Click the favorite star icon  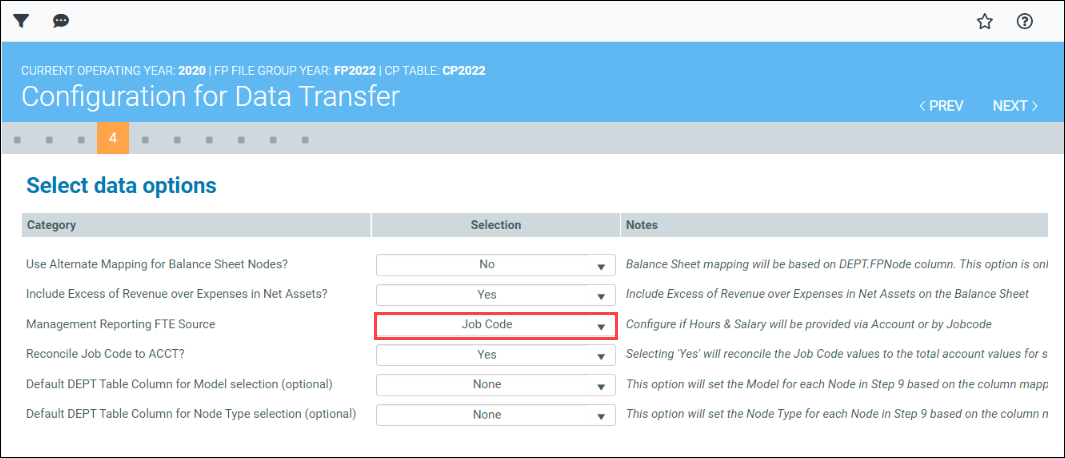coord(985,21)
